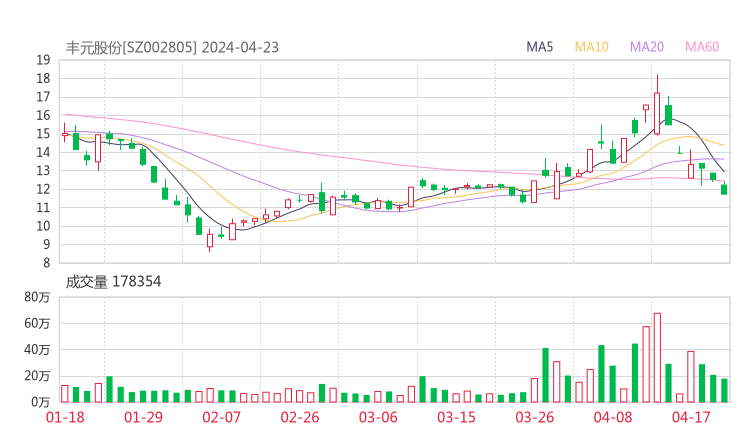Click the highest candlestick near price 18
Screen dimensions: 740x440
point(657,112)
